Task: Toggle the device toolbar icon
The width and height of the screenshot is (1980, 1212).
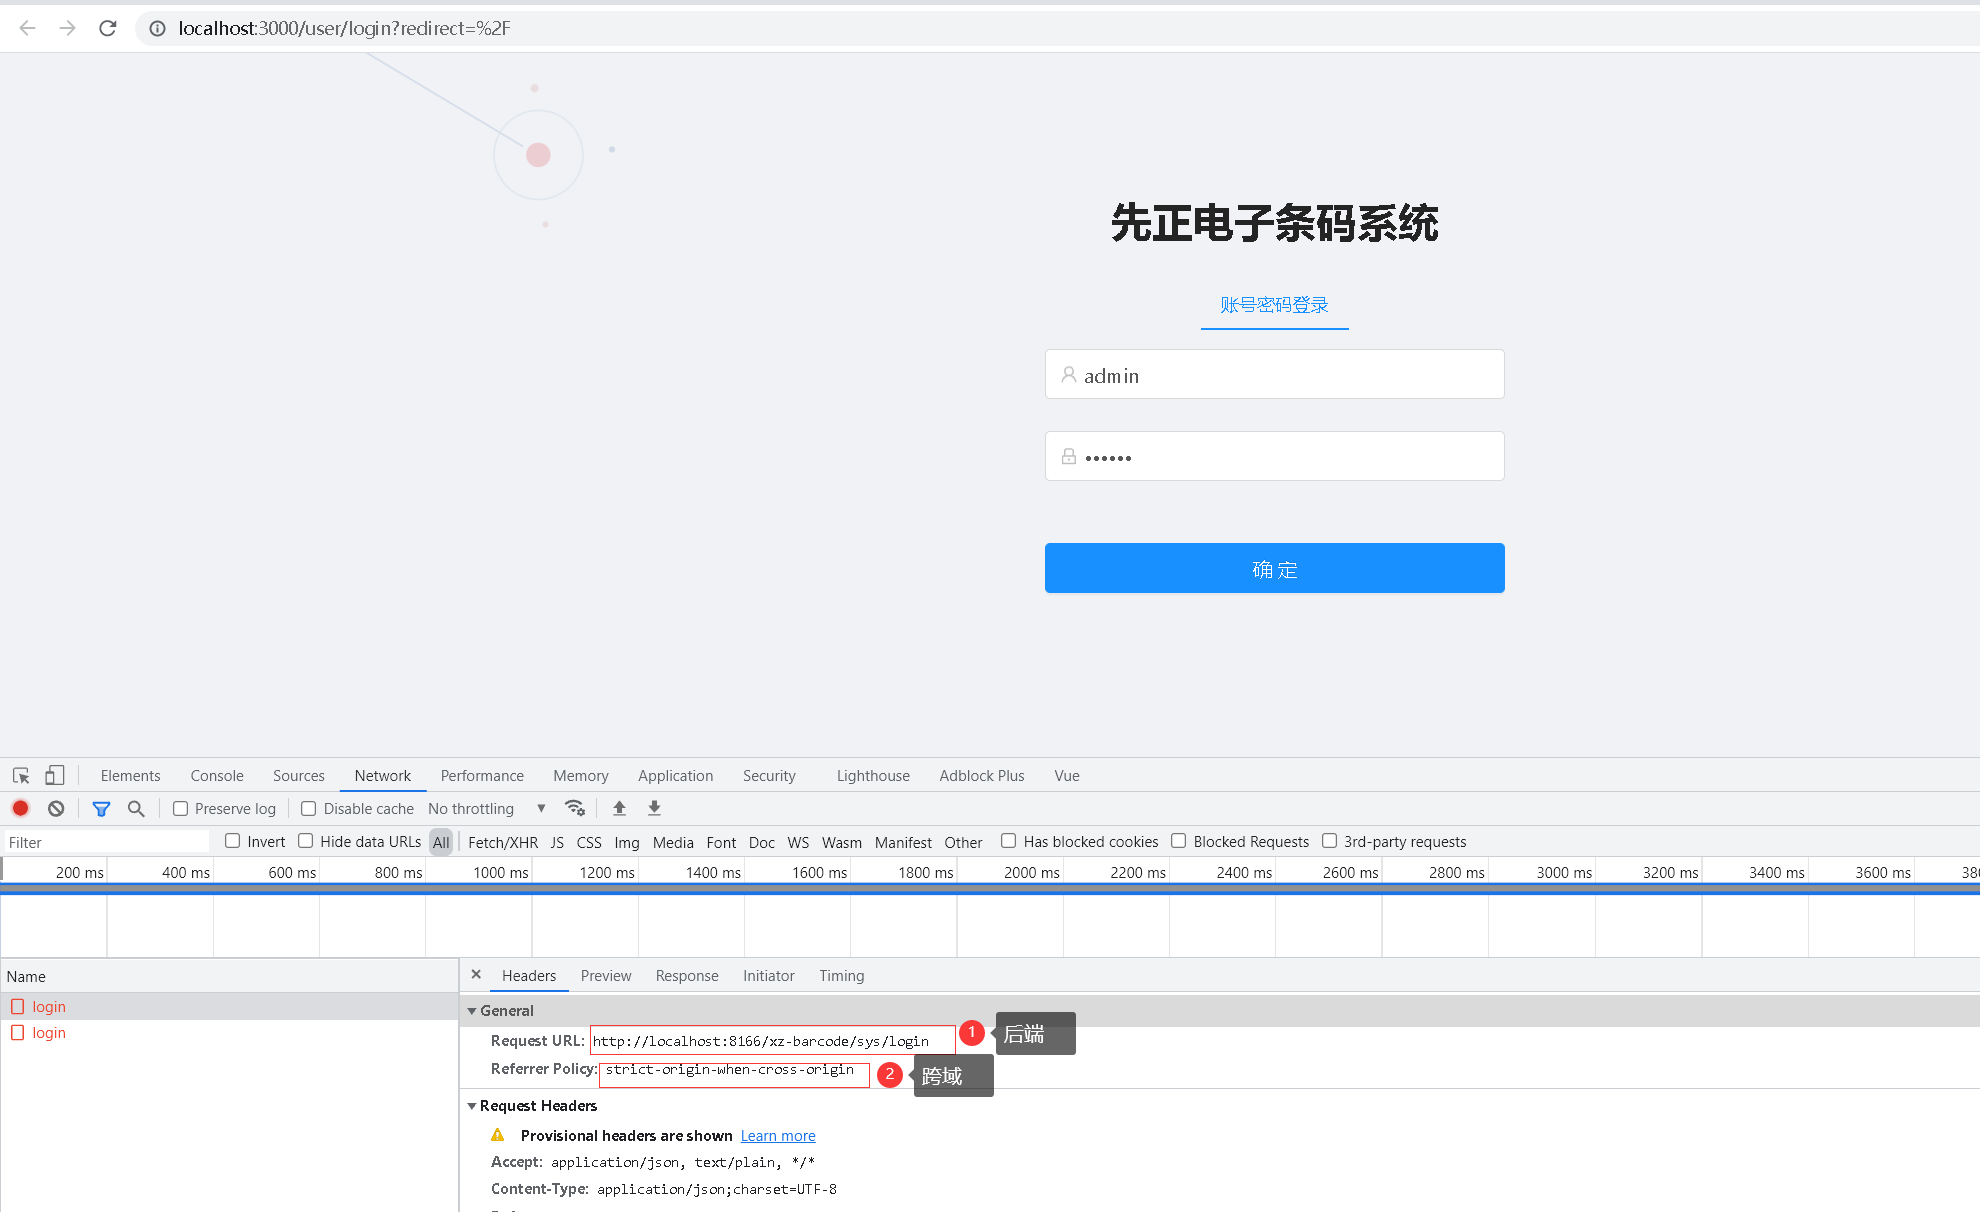Action: click(x=55, y=776)
